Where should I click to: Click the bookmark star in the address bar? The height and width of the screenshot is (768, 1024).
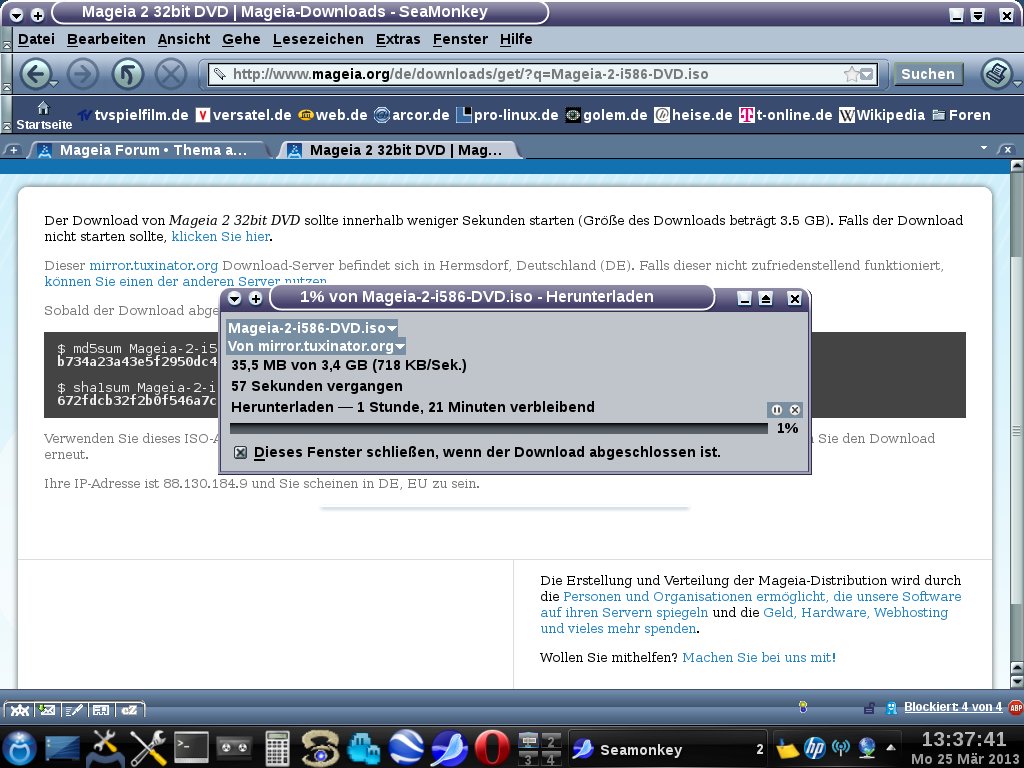coord(851,74)
